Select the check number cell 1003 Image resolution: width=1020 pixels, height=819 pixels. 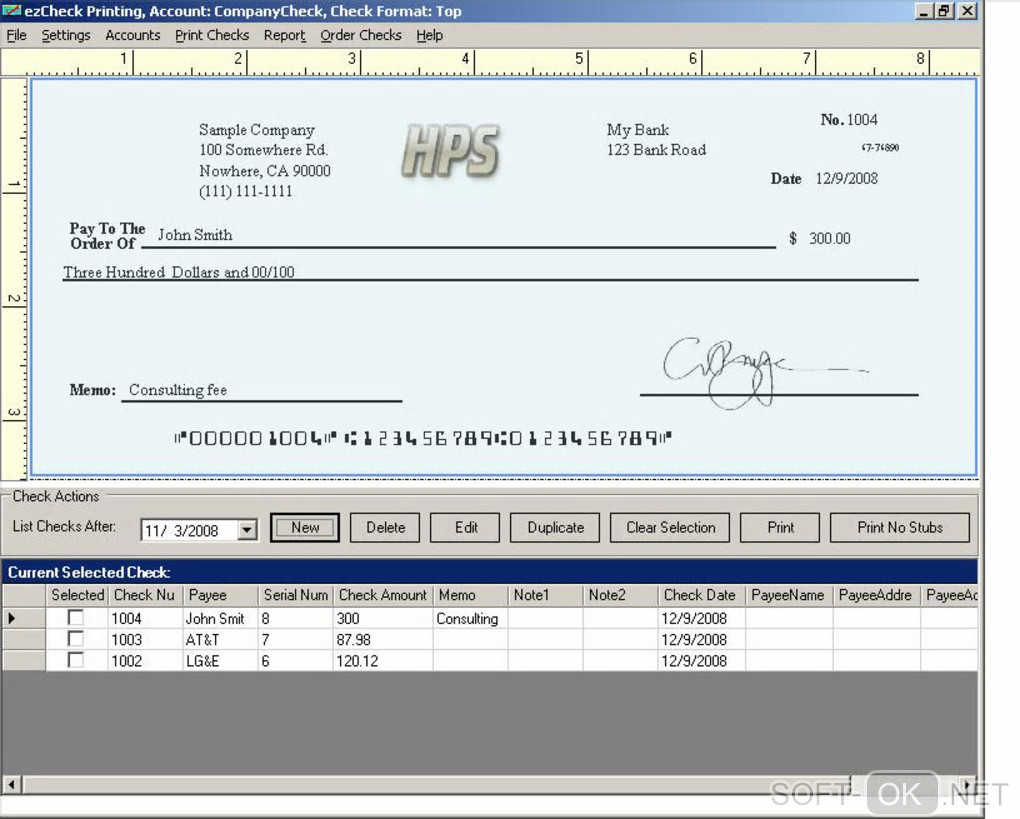pyautogui.click(x=145, y=639)
